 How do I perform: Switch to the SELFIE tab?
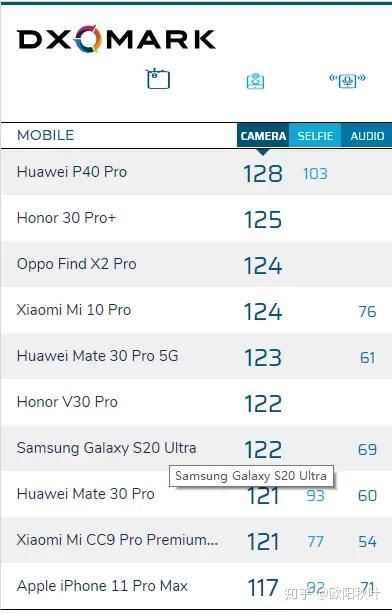click(315, 136)
